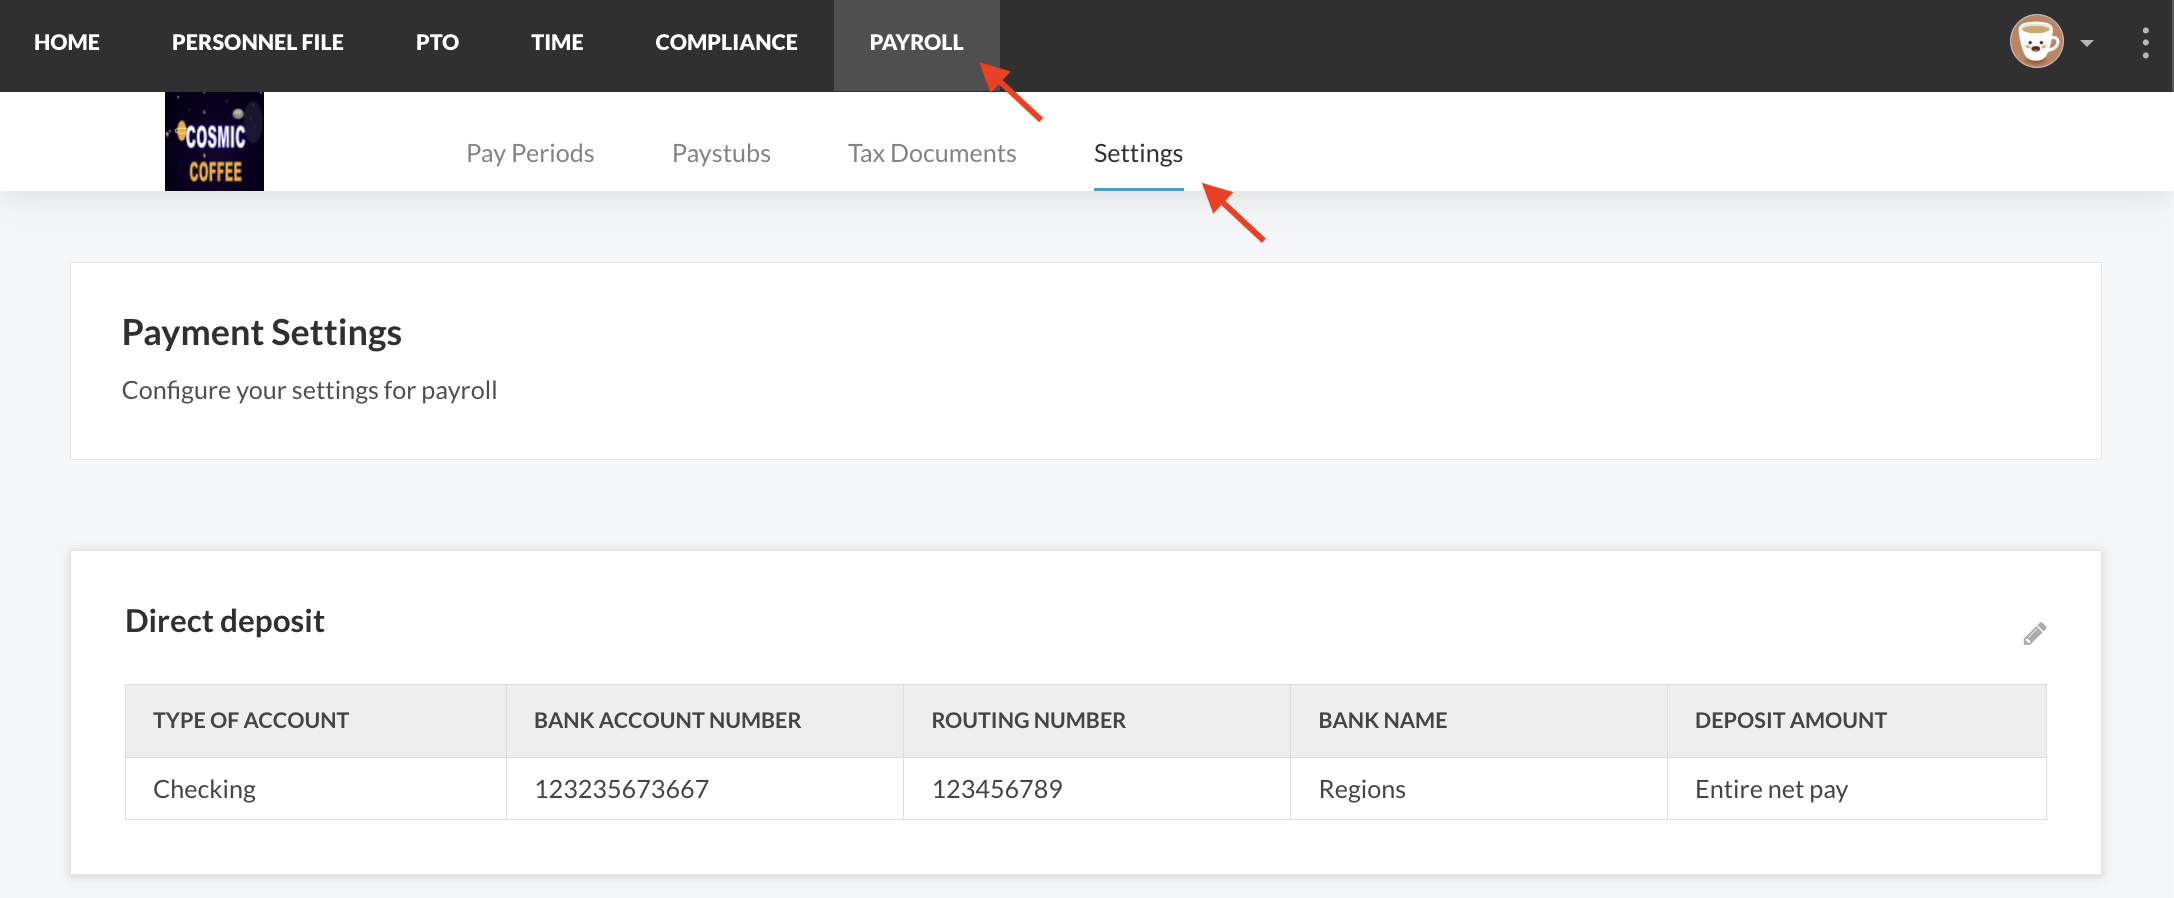Click the routing number 123456789 cell
Image resolution: width=2174 pixels, height=898 pixels.
click(997, 789)
